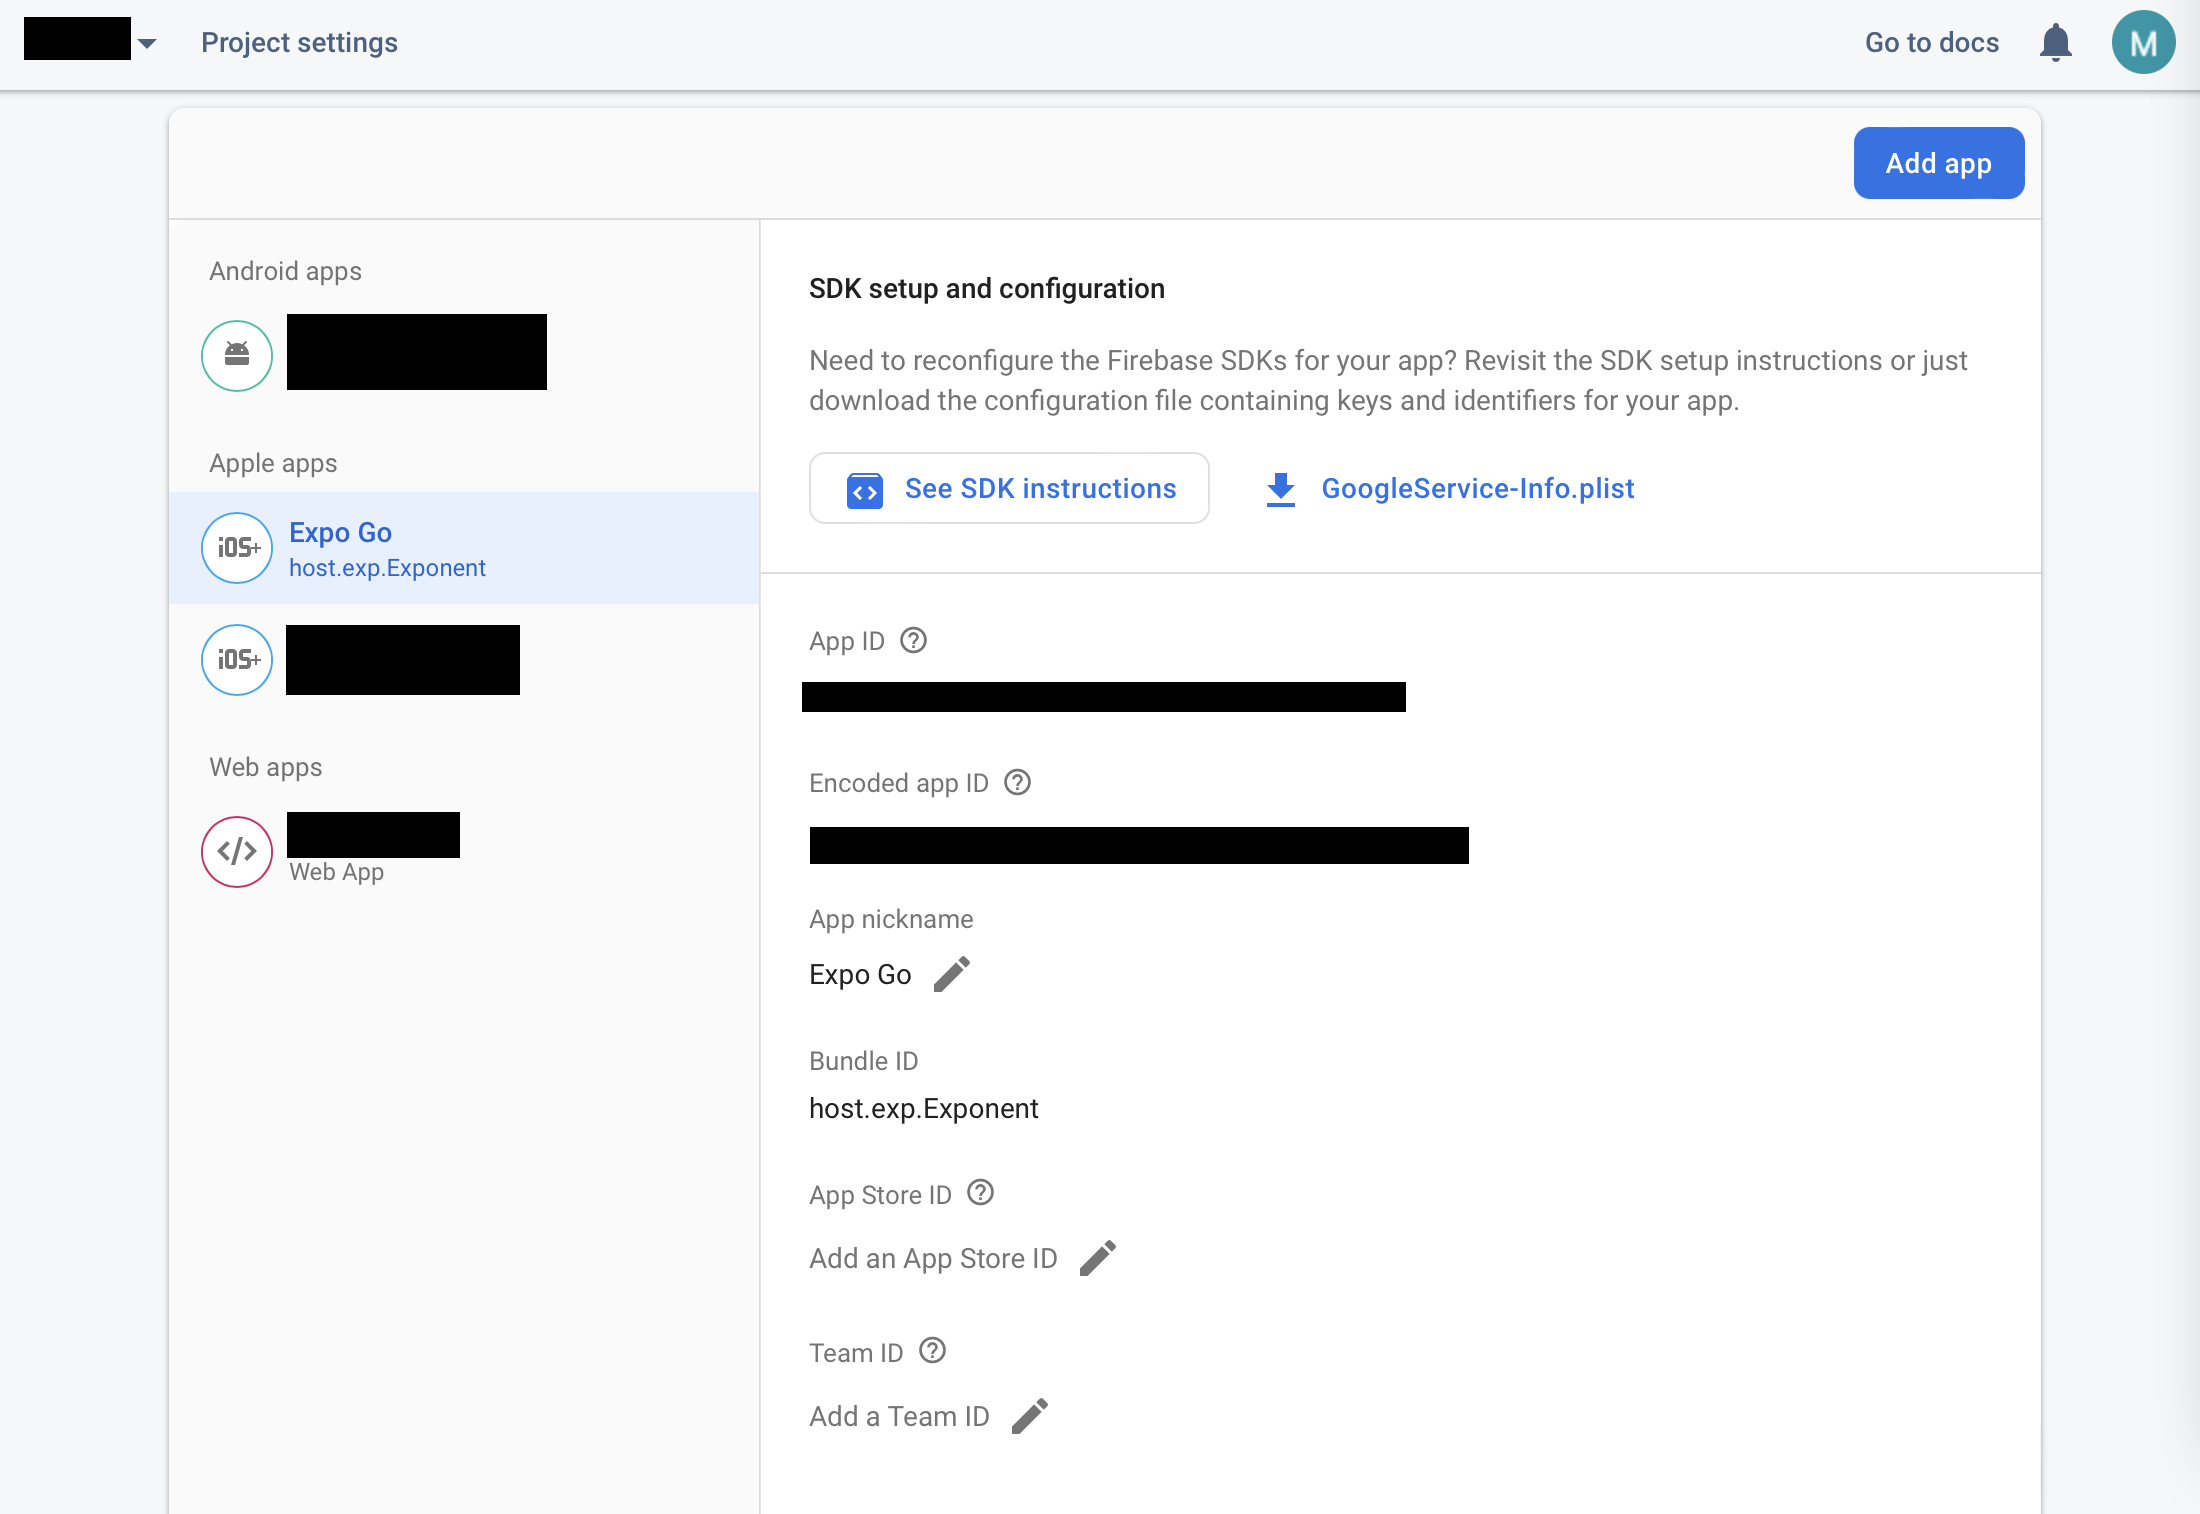Click the Web App code icon
The image size is (2200, 1514).
(236, 851)
